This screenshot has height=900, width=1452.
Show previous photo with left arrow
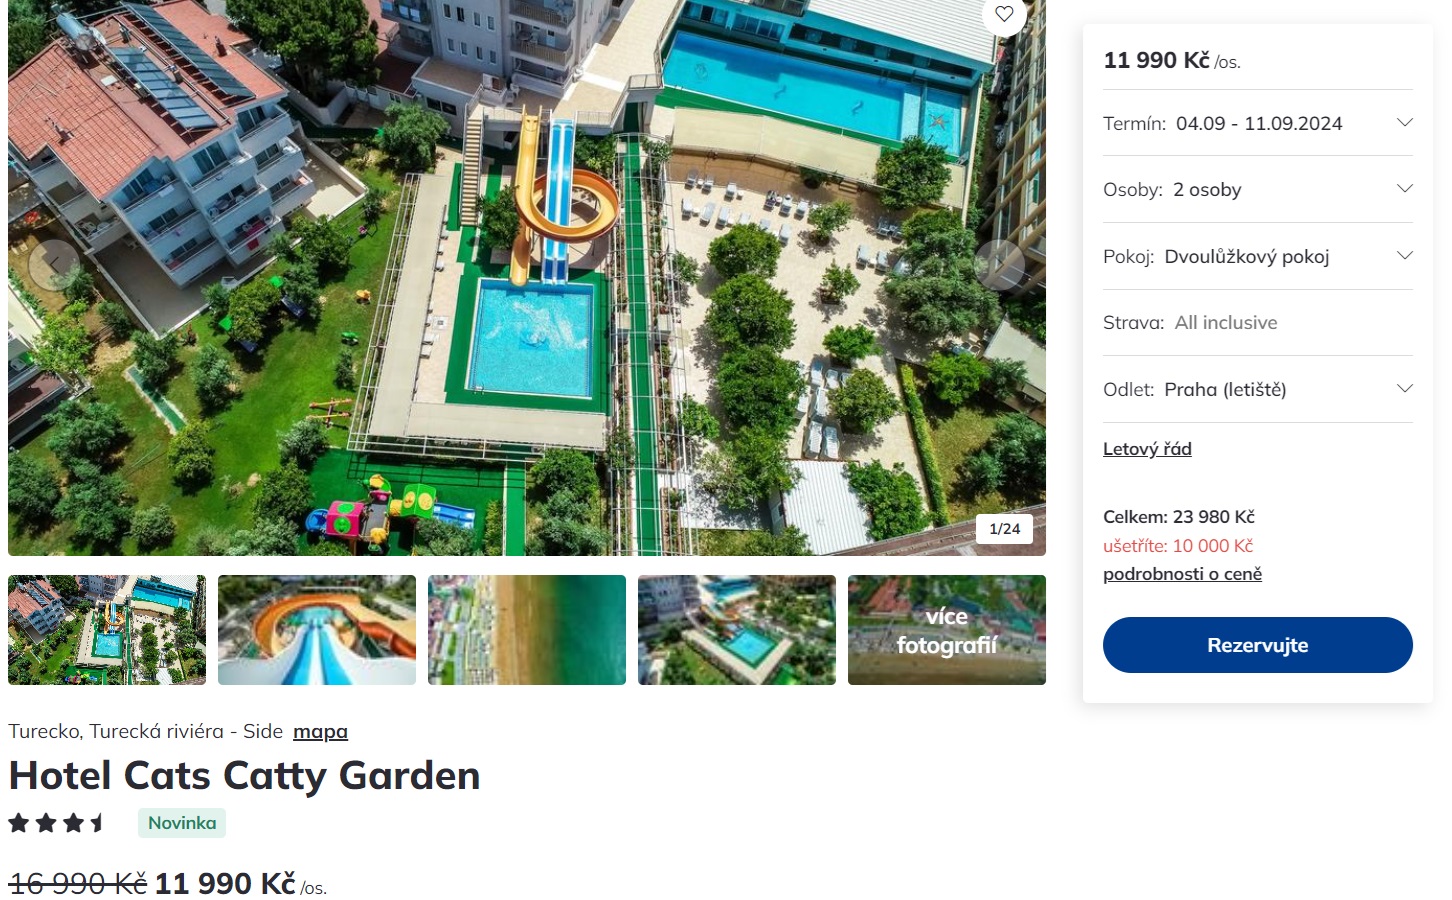(x=54, y=265)
